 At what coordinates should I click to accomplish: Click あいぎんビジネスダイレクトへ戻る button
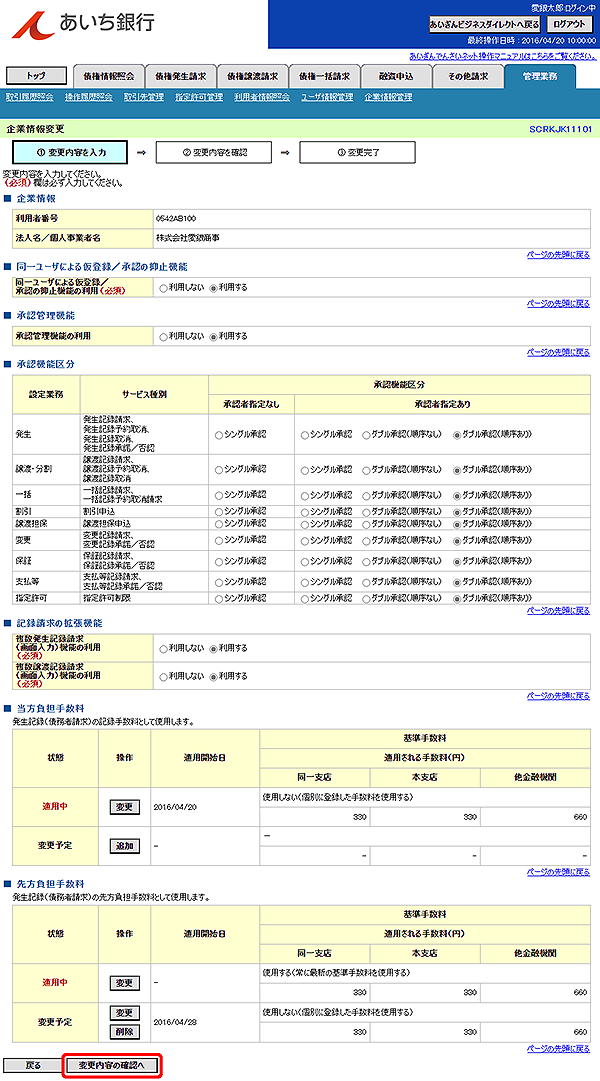(x=484, y=24)
